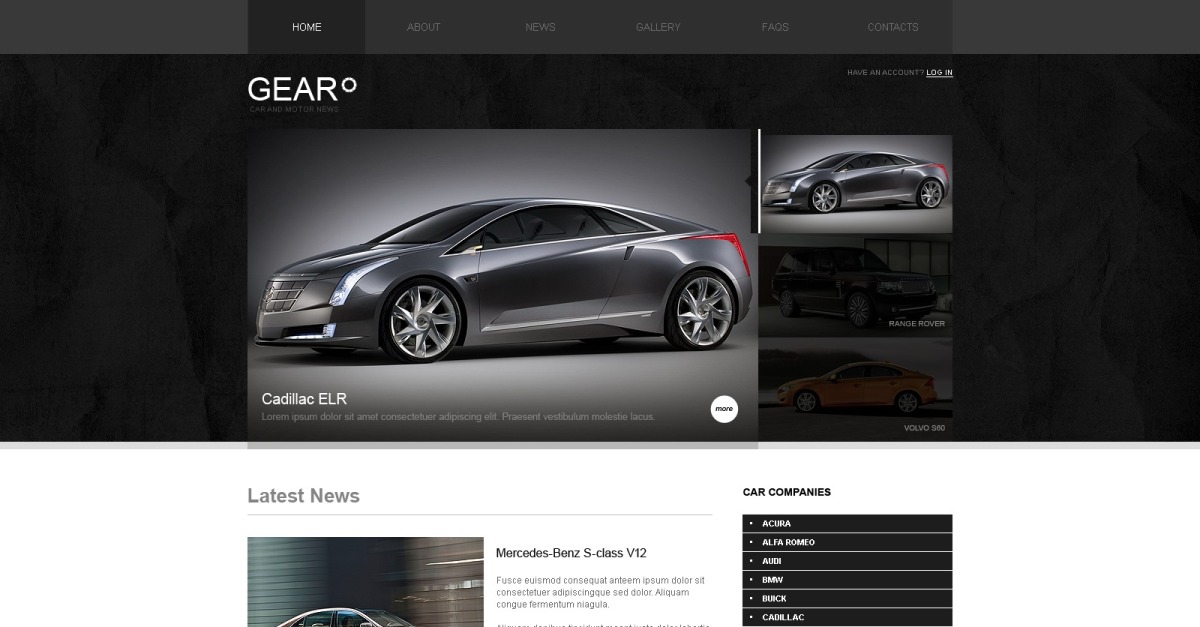Open the News menu item
Viewport: 1200px width, 627px height.
point(540,27)
